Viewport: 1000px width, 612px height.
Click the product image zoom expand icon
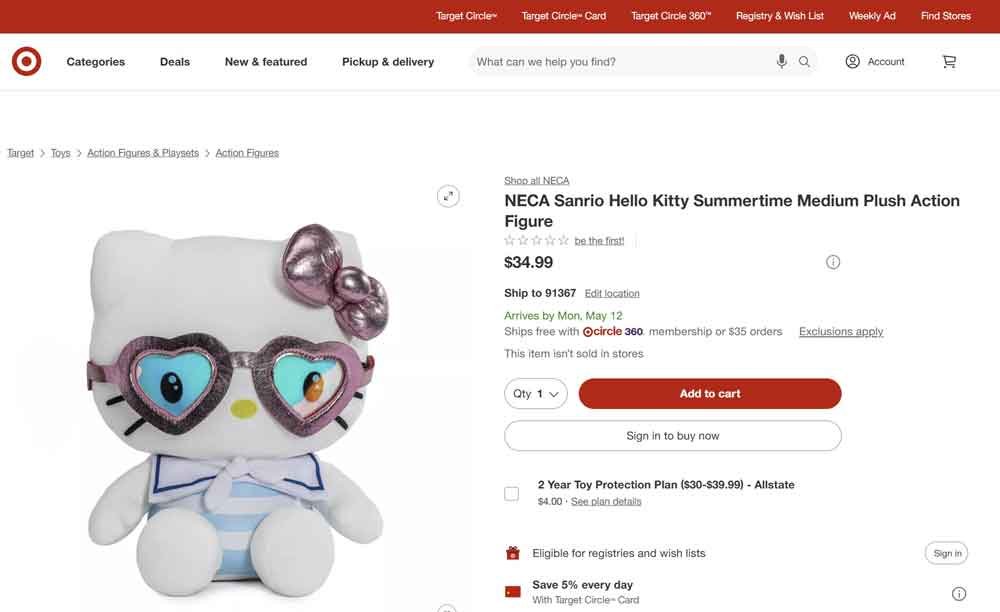point(448,195)
